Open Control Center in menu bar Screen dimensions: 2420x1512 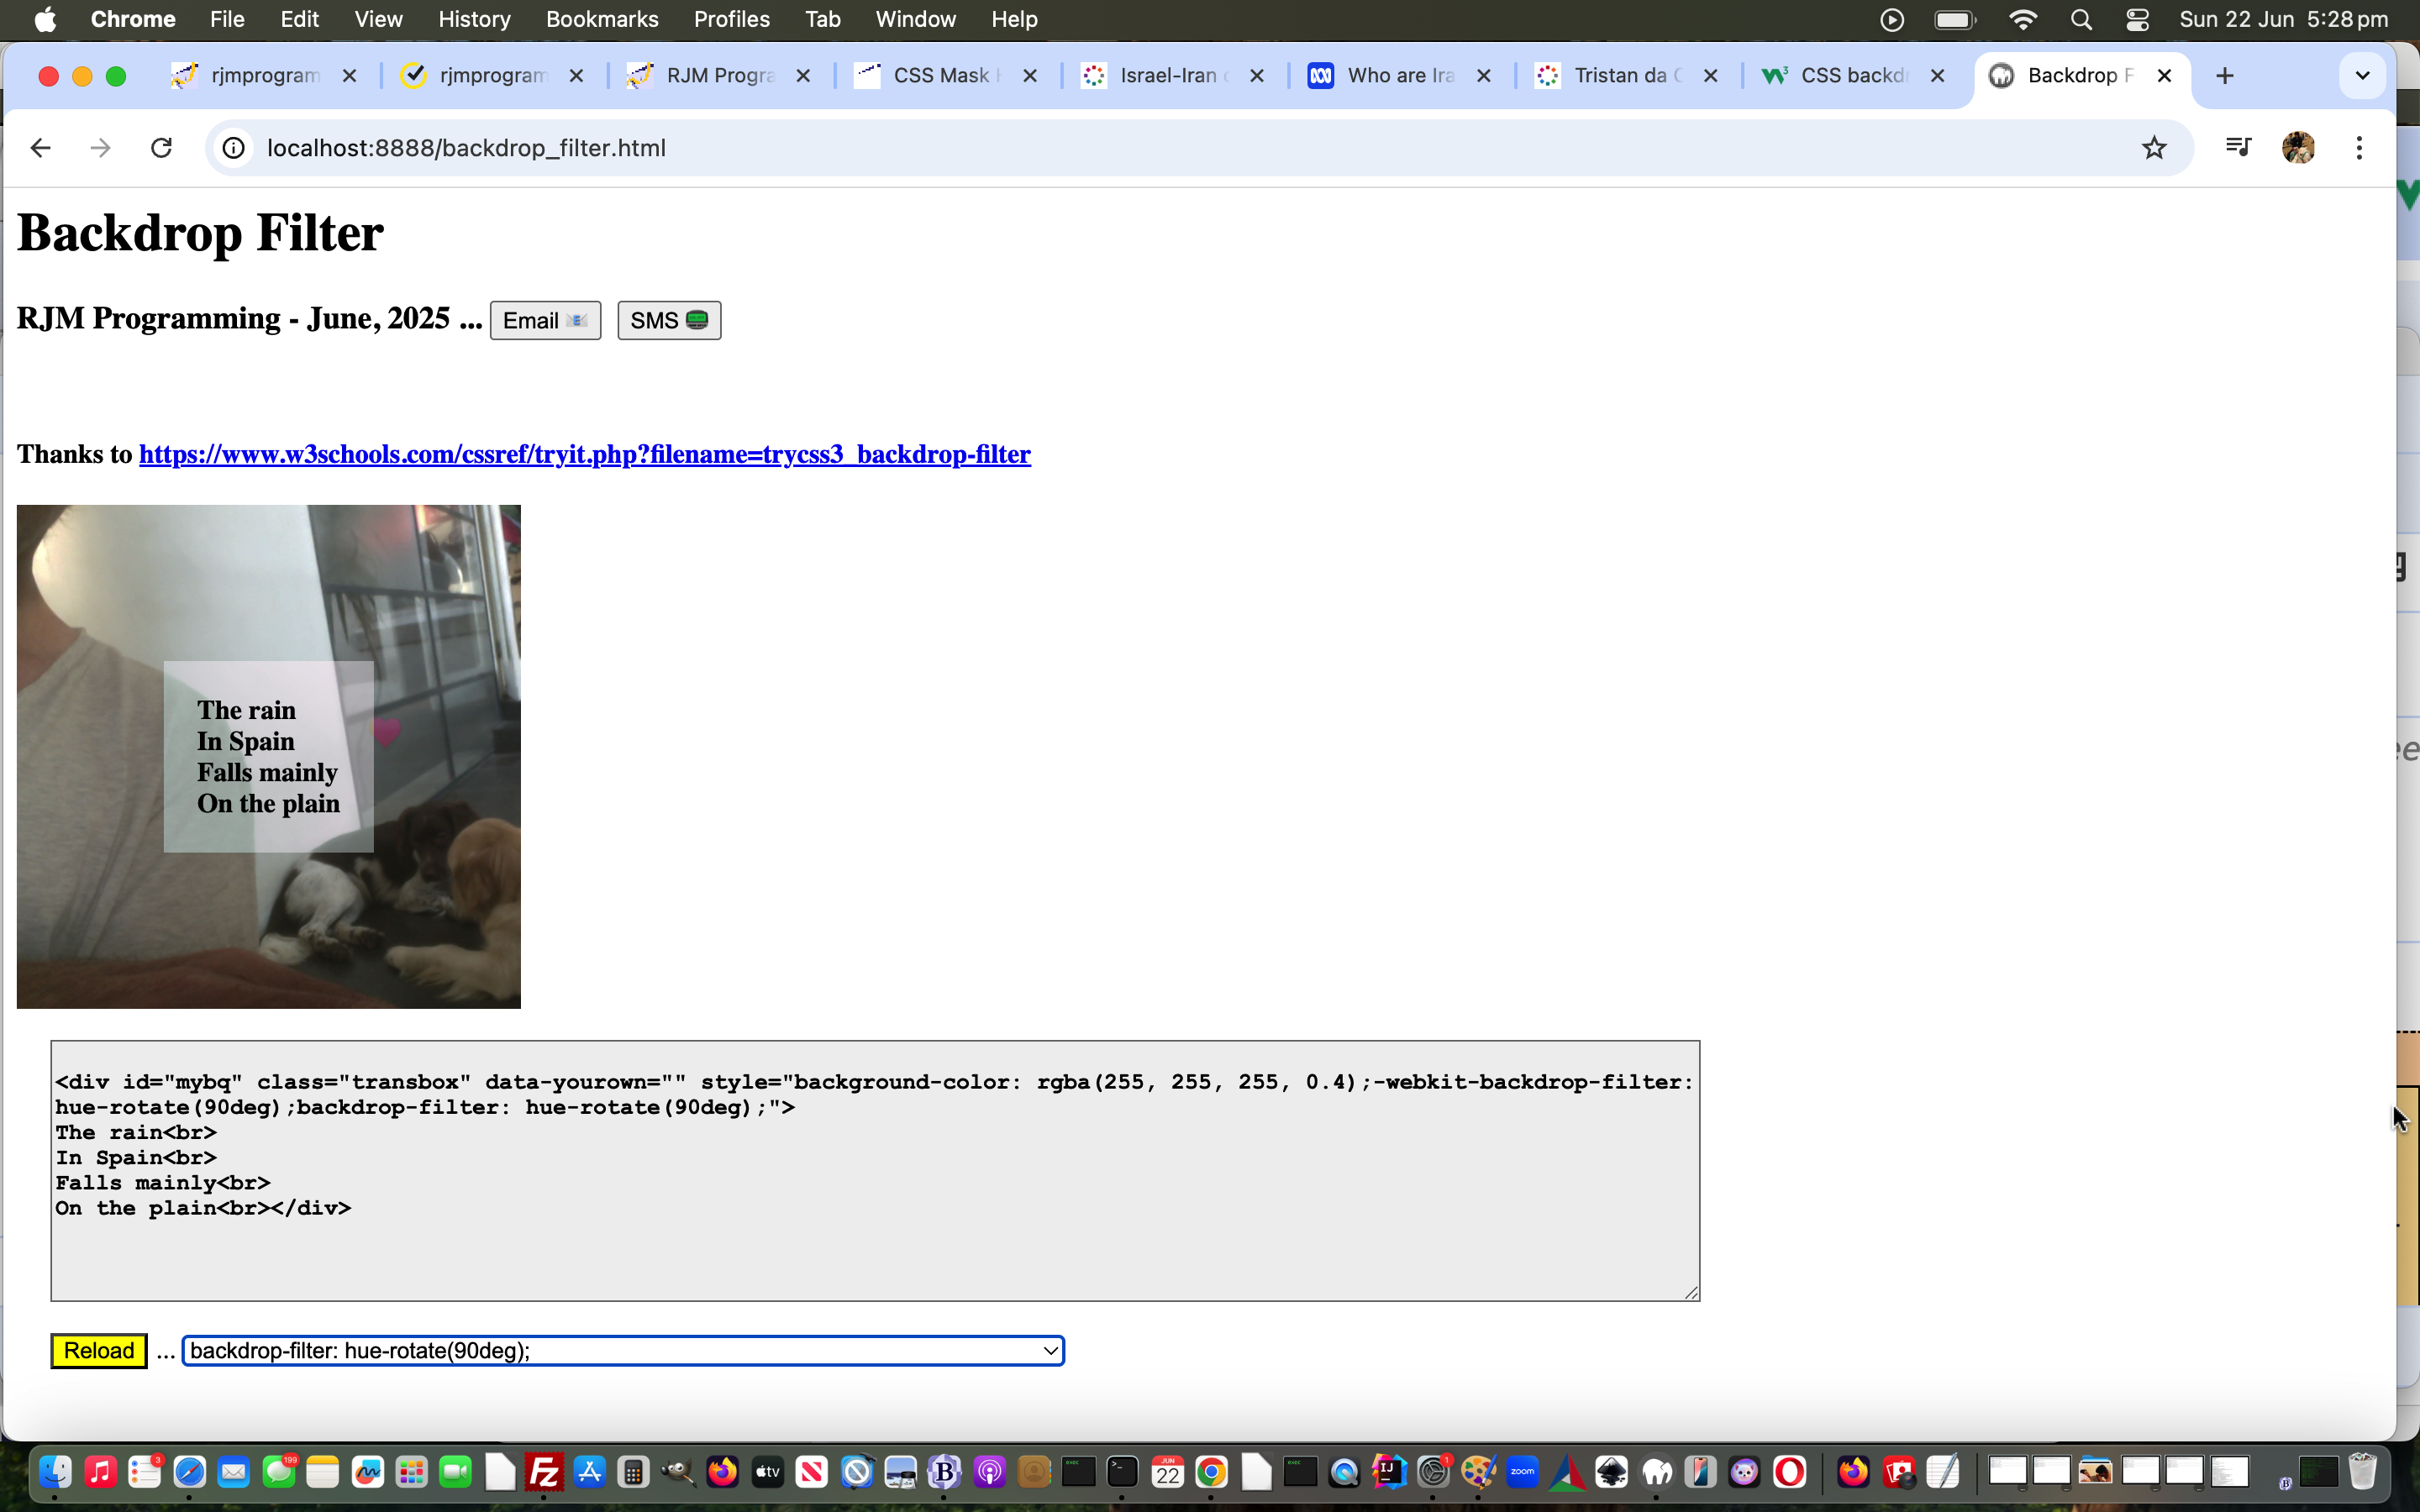(2137, 20)
